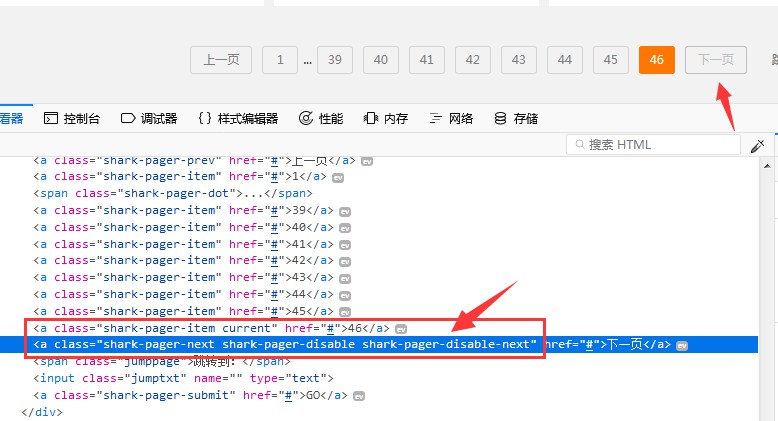Go to page 42 in the pager
The image size is (778, 421).
point(473,60)
